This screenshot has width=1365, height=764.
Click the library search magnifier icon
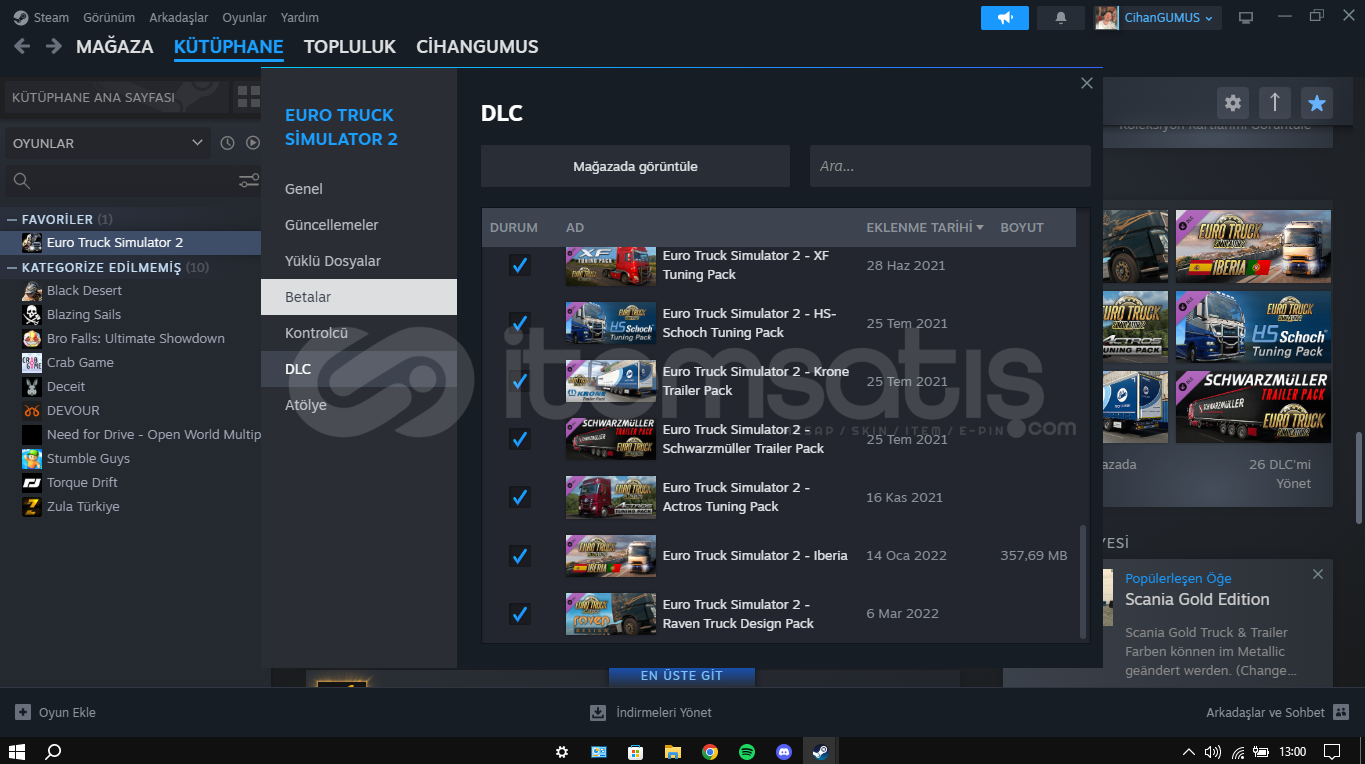point(21,181)
